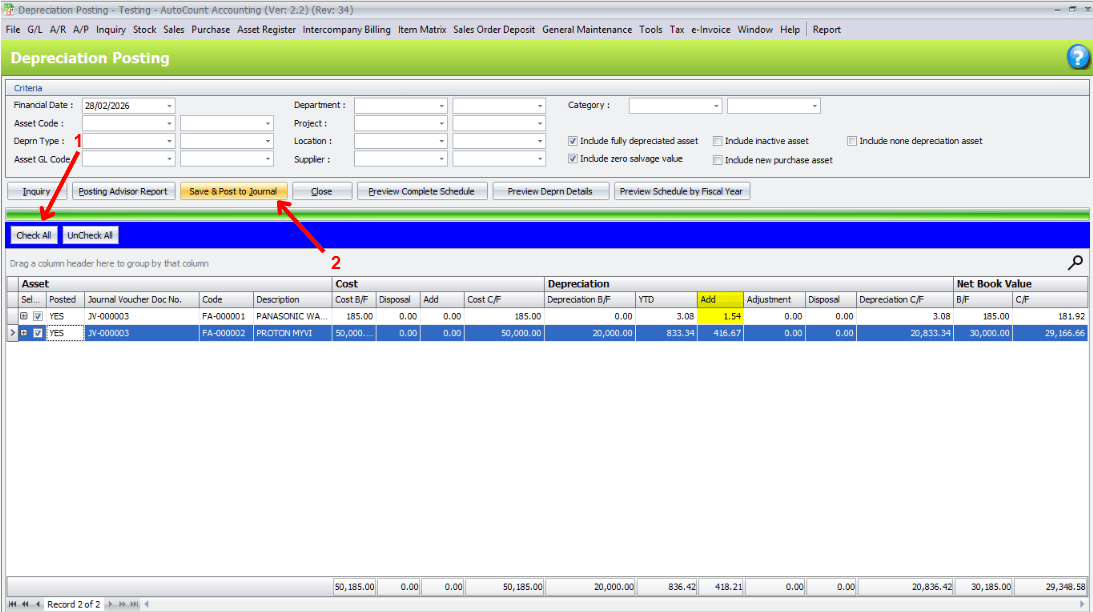
Task: Open the Asset Register menu
Action: [x=266, y=30]
